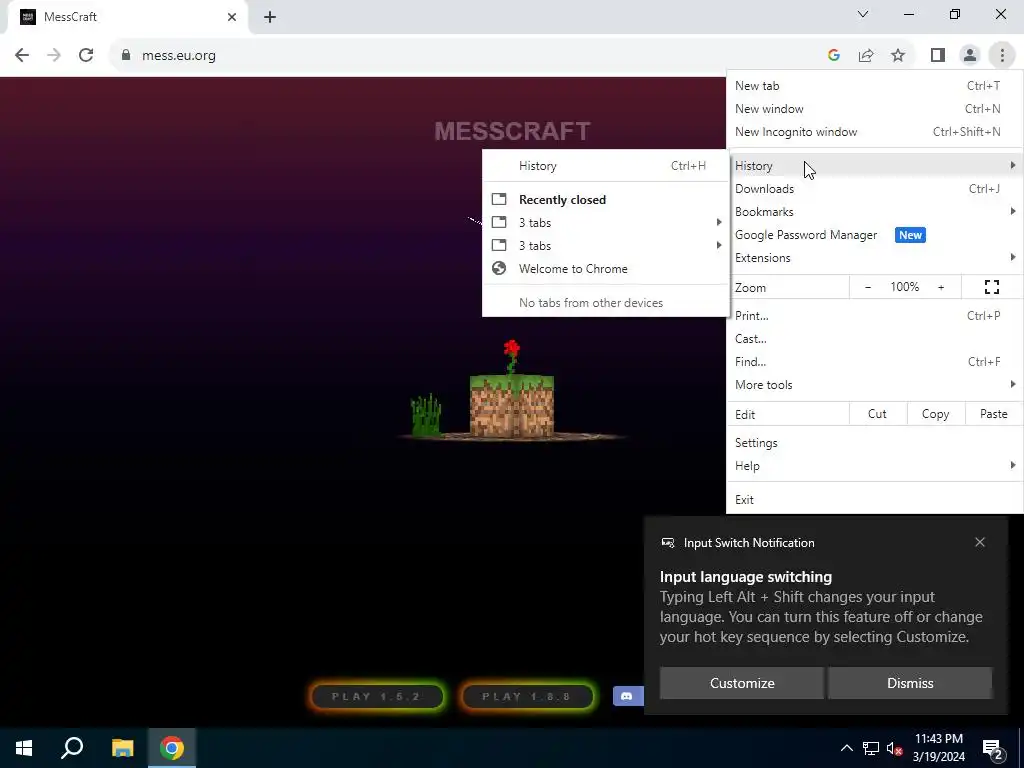
Task: Click the tab search chevron in title bar
Action: pyautogui.click(x=863, y=14)
